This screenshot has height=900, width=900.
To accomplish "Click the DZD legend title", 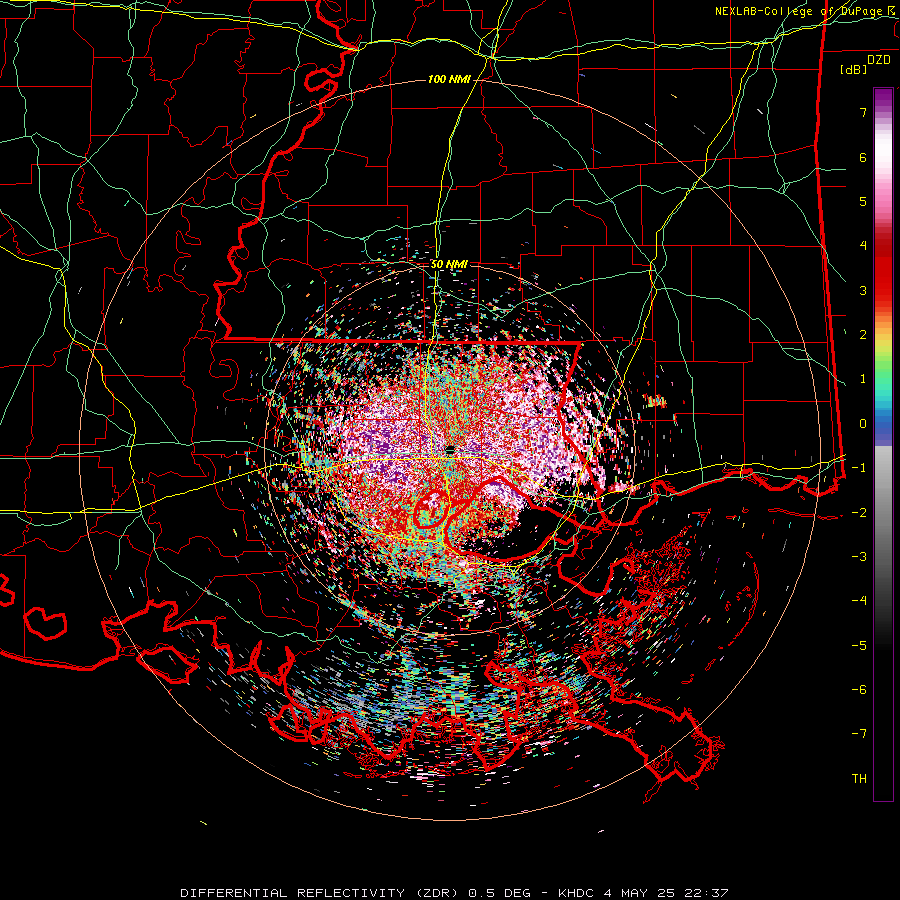I will pos(879,60).
